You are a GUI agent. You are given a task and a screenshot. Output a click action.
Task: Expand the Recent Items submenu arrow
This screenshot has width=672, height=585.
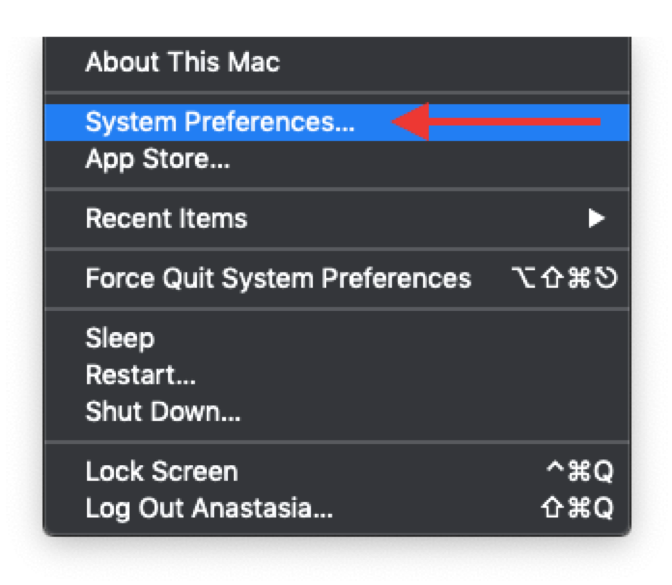coord(596,218)
